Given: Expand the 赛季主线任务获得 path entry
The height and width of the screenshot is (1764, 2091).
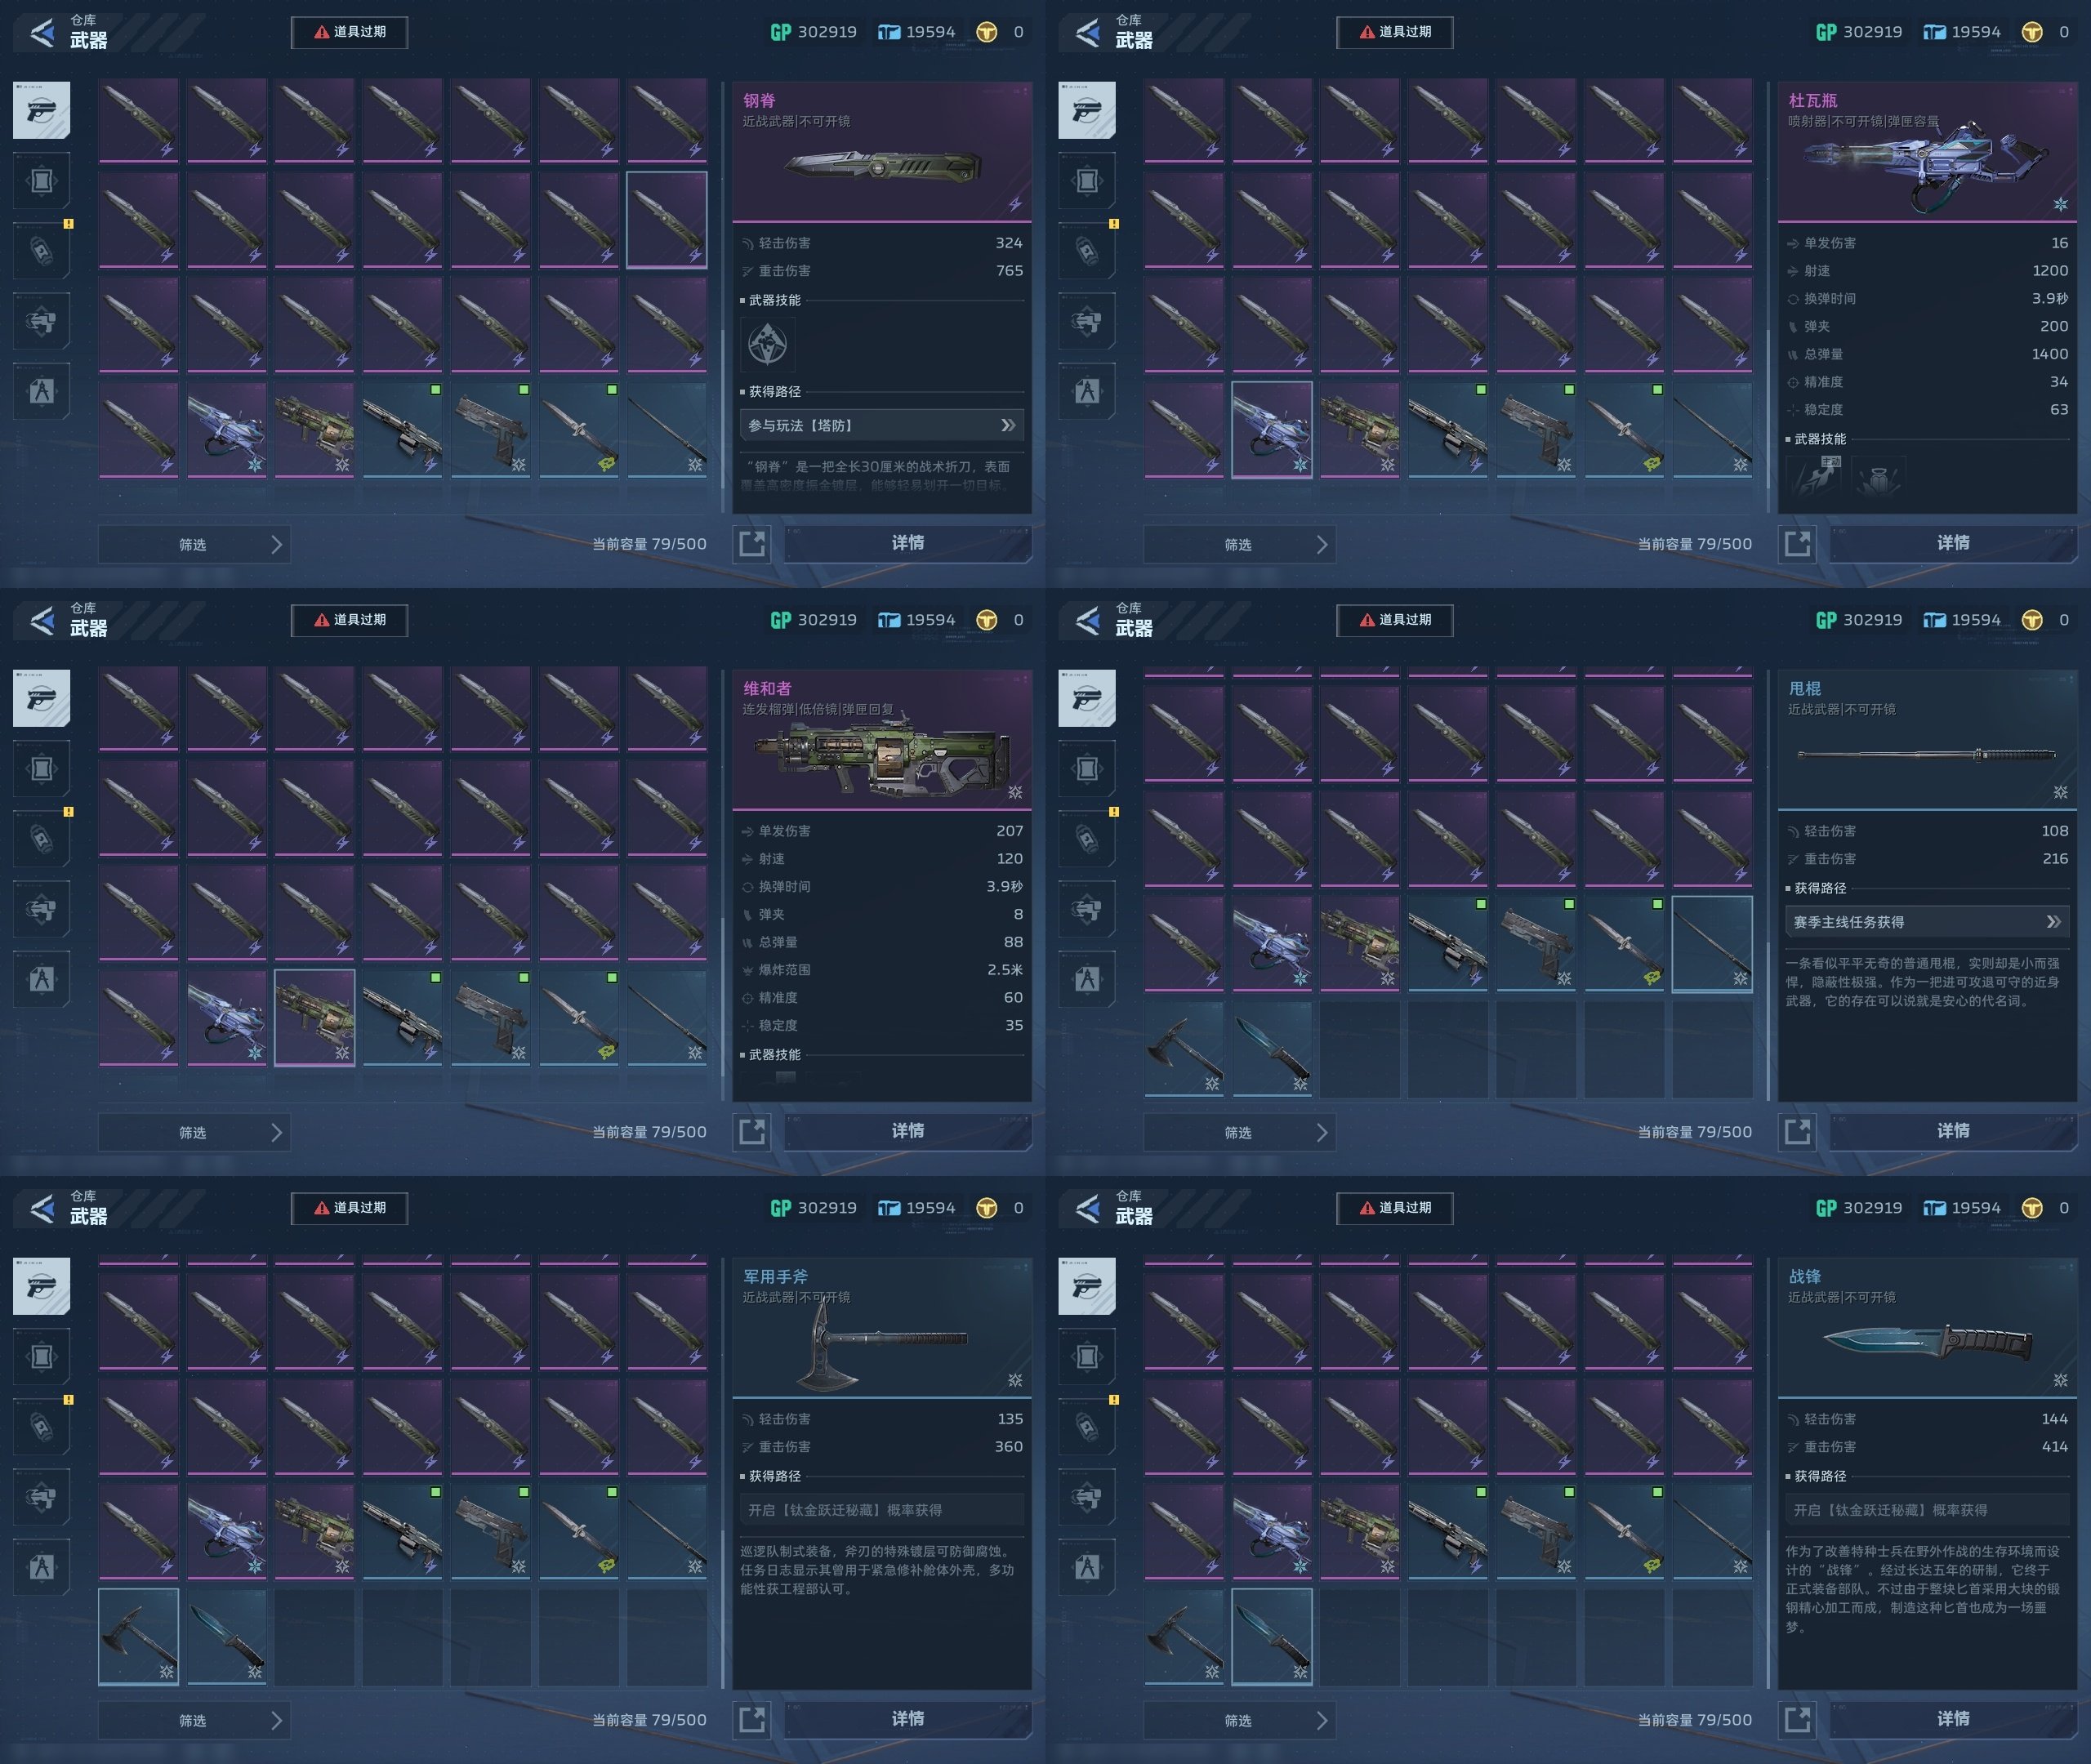Looking at the screenshot, I should coord(1926,922).
